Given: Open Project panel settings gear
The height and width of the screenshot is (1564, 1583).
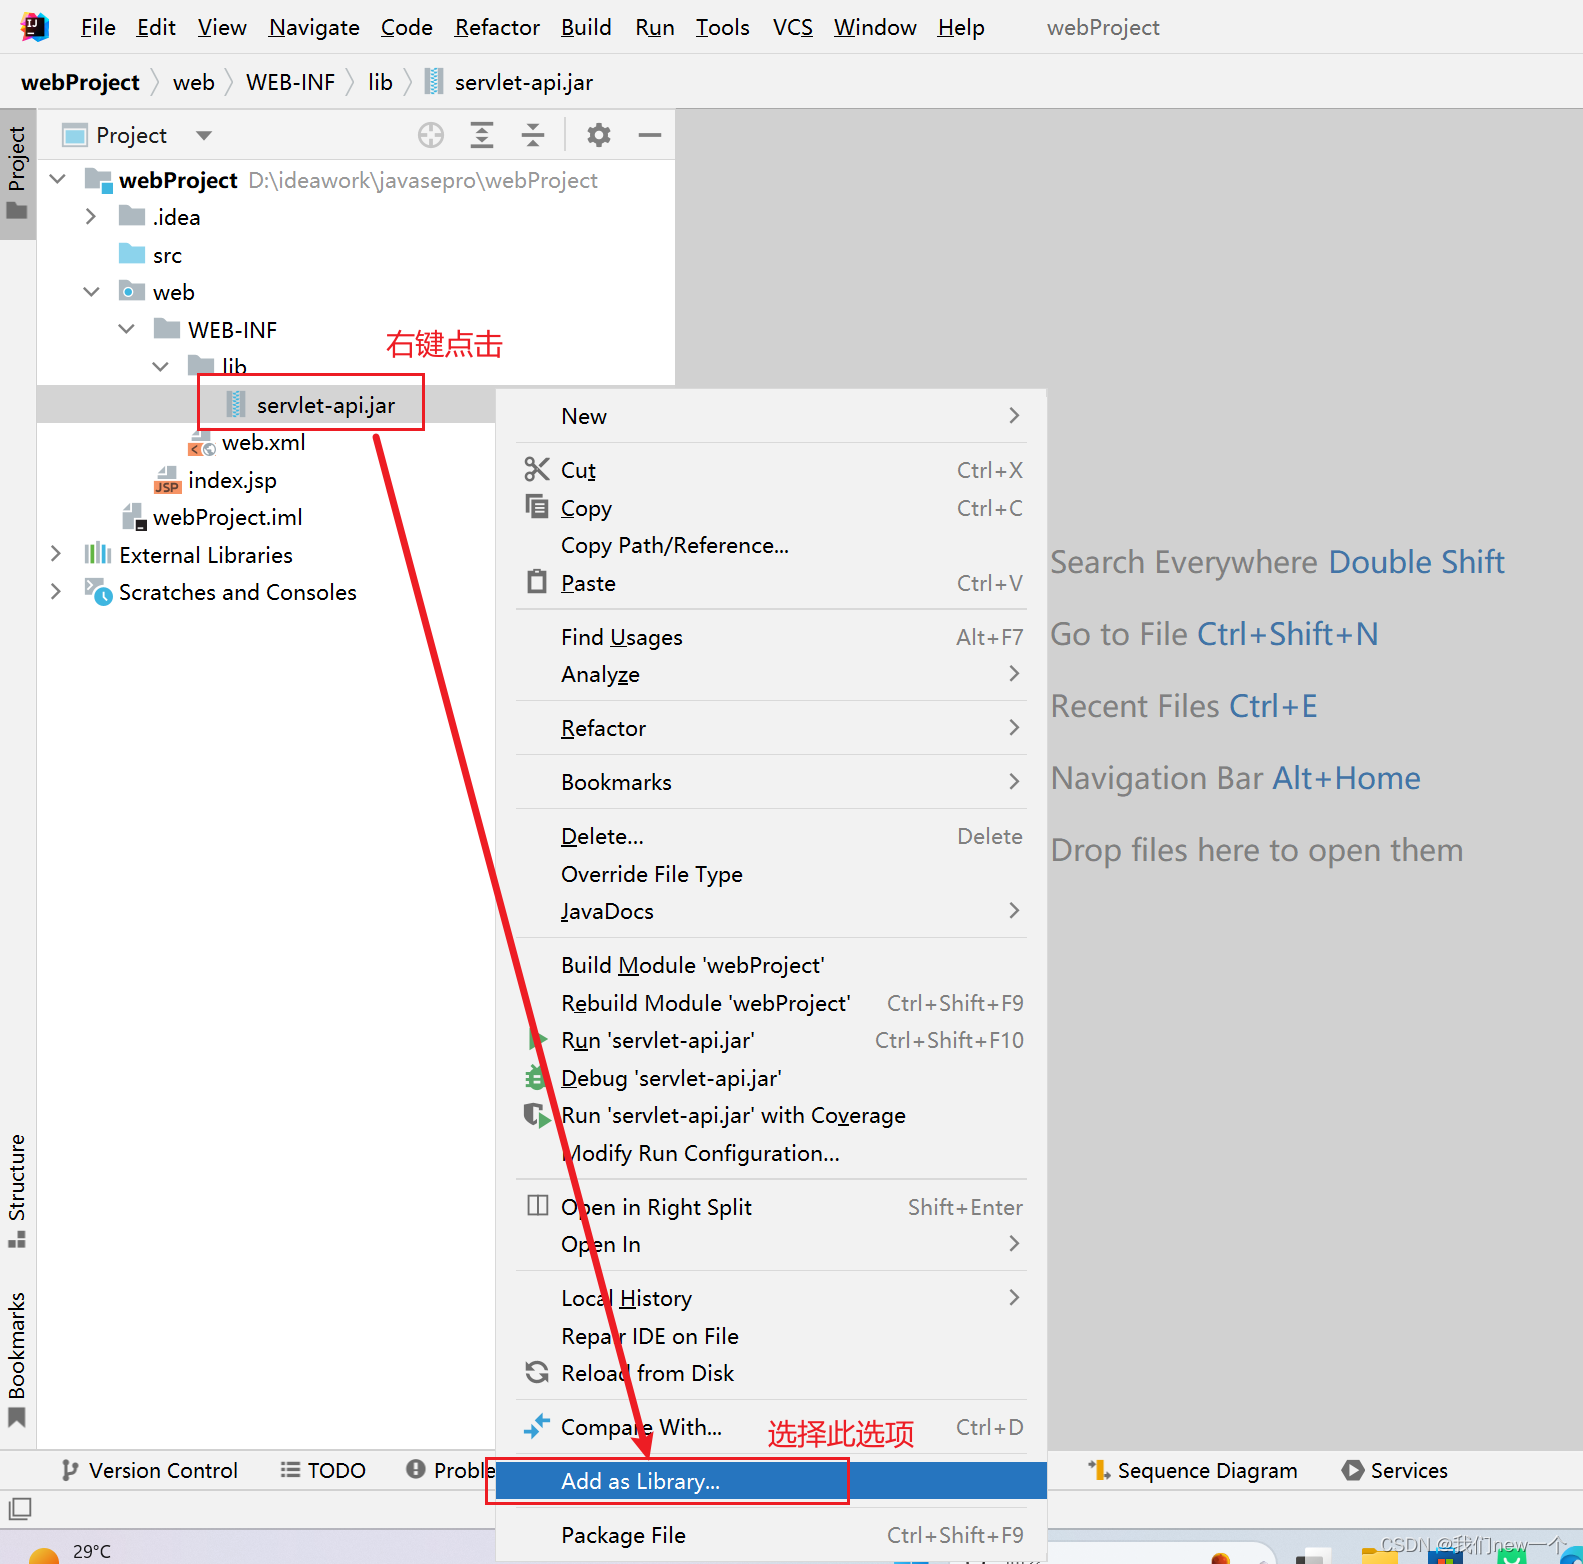Looking at the screenshot, I should pyautogui.click(x=599, y=135).
